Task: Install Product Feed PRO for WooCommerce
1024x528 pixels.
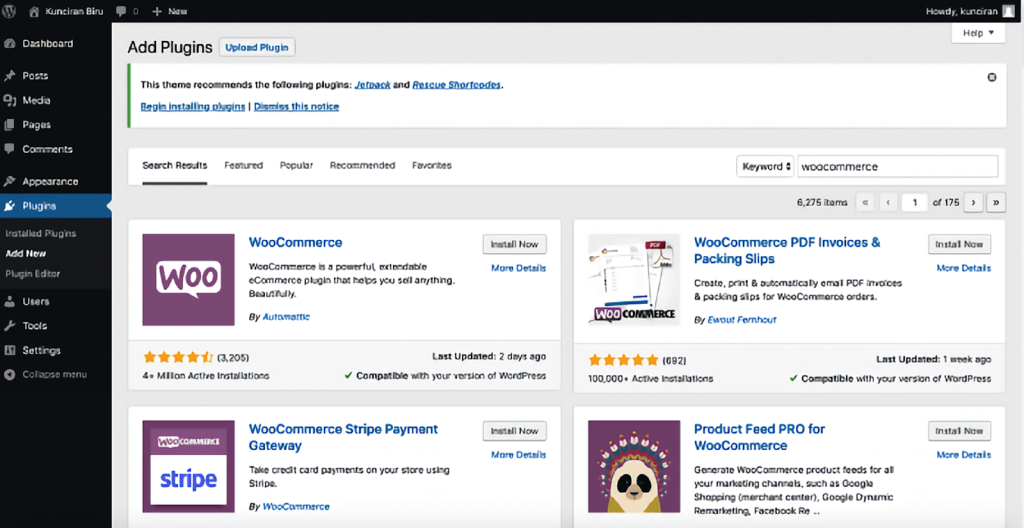Action: pyautogui.click(x=959, y=431)
